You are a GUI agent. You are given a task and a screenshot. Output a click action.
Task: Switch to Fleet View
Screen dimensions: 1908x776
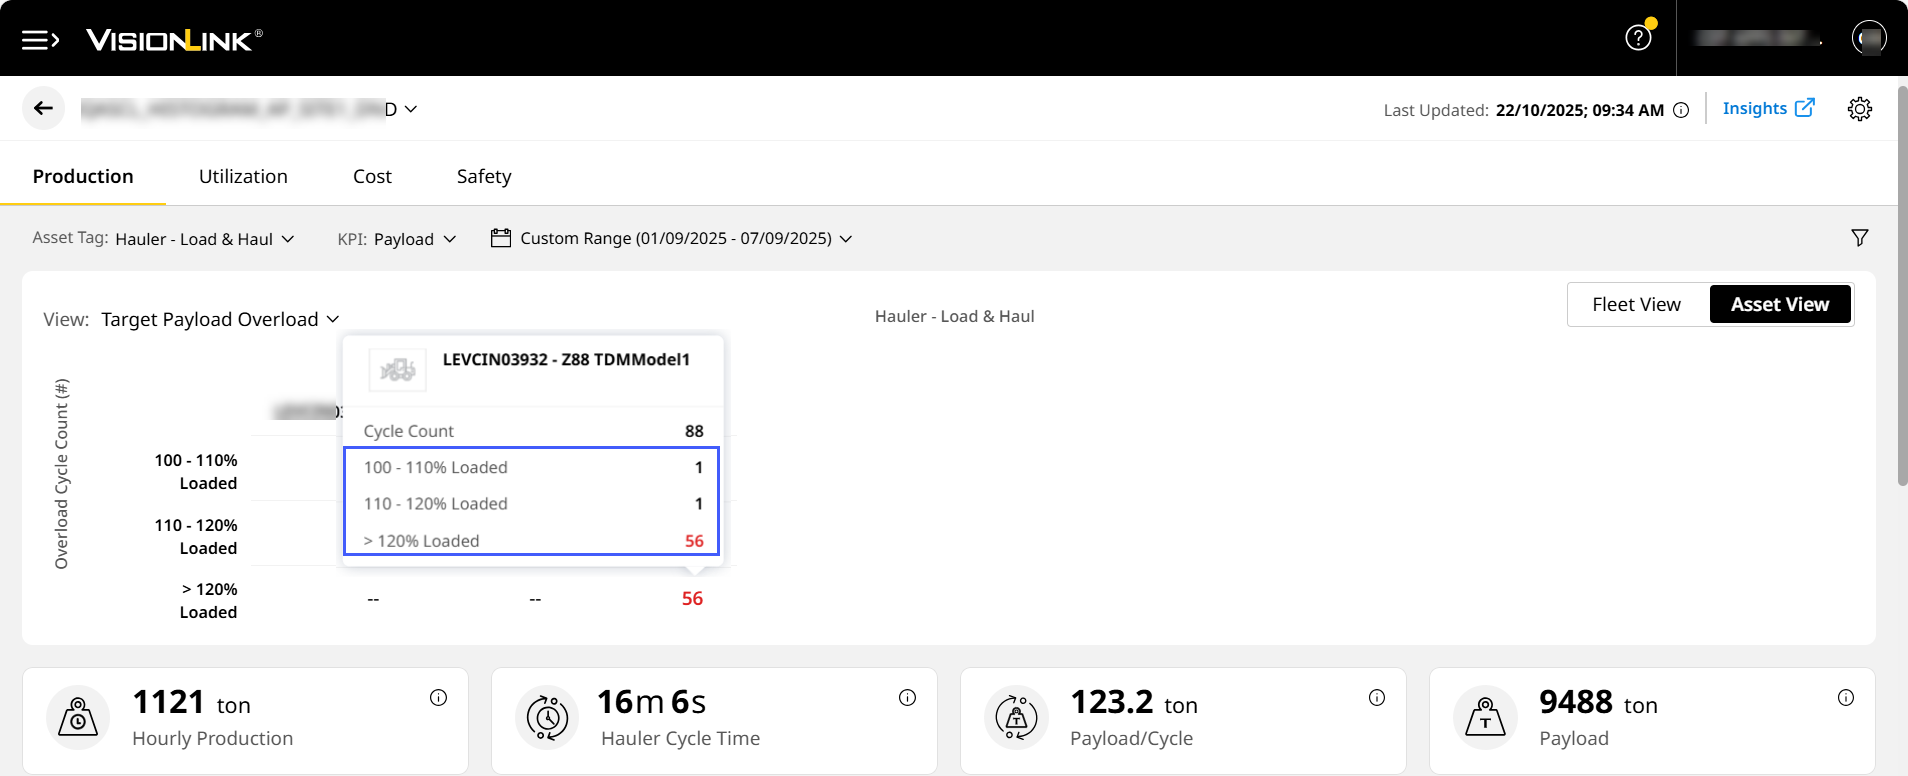1636,305
